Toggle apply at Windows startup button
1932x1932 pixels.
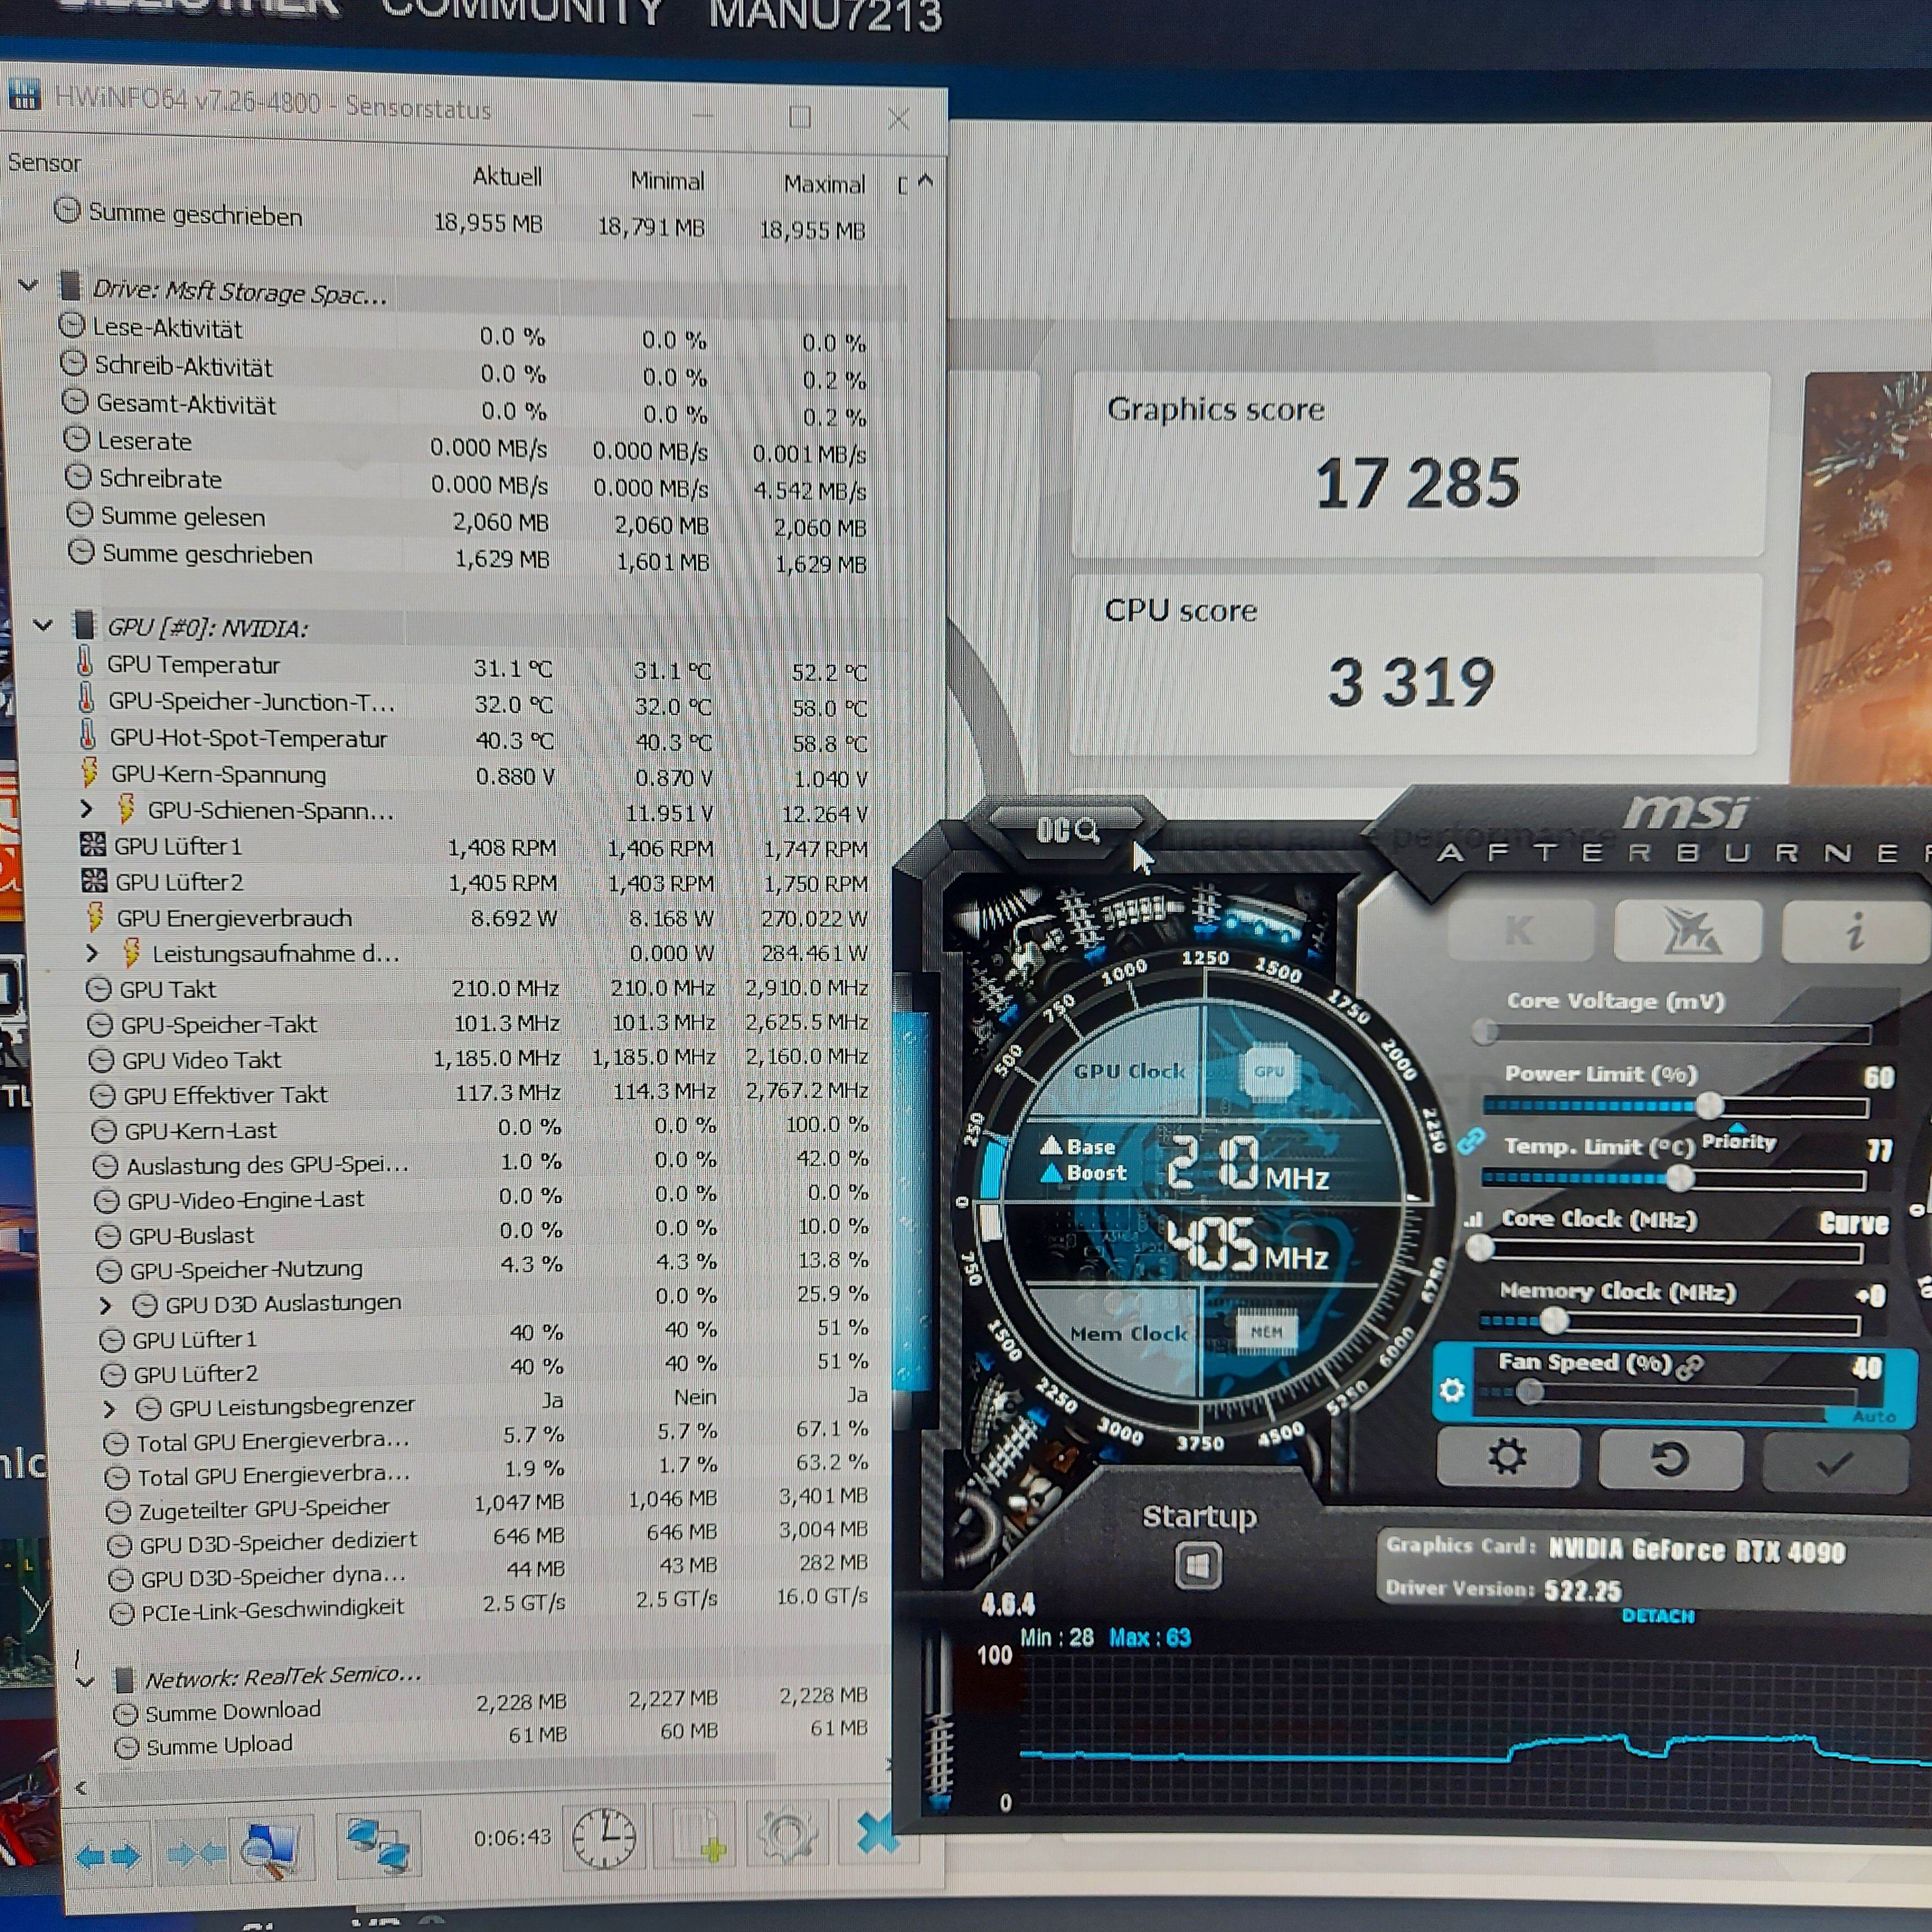[1198, 1566]
